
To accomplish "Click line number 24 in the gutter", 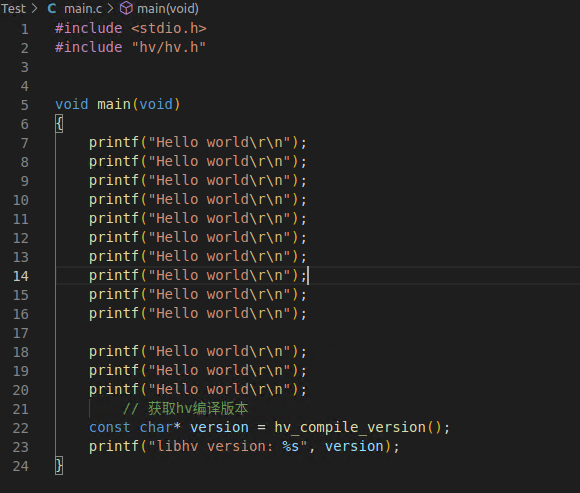I will coord(21,466).
